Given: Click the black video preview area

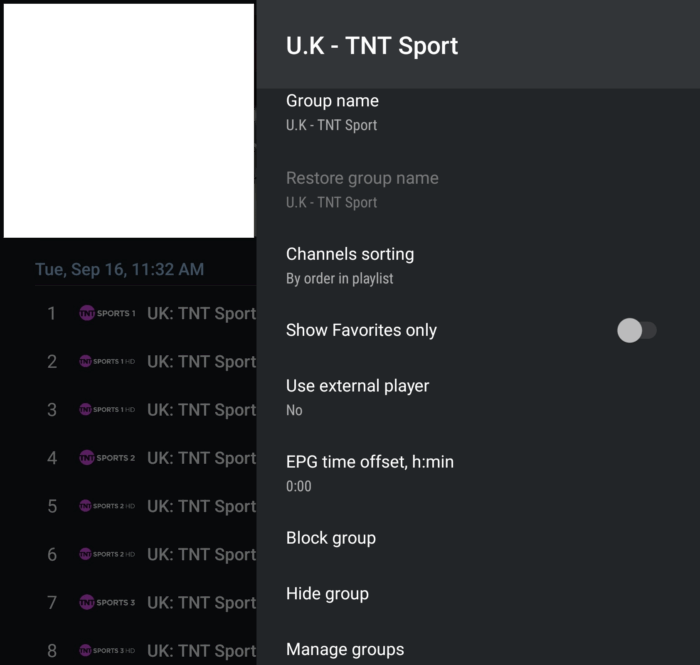Looking at the screenshot, I should click(x=128, y=120).
